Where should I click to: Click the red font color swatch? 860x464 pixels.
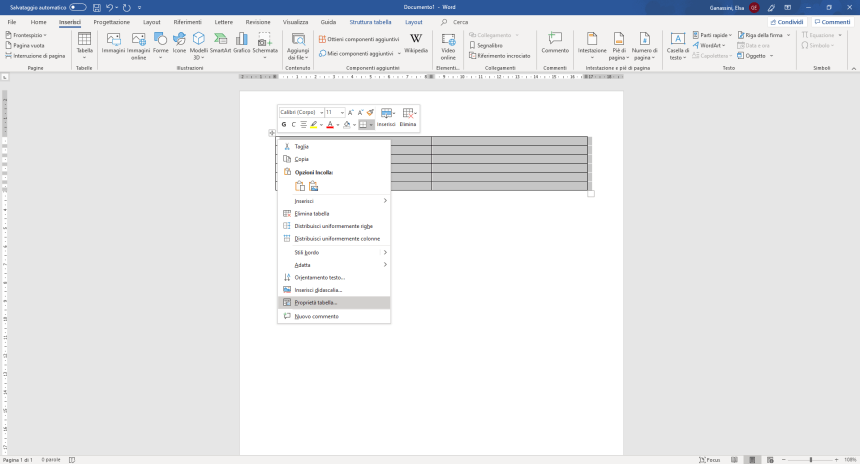click(330, 125)
